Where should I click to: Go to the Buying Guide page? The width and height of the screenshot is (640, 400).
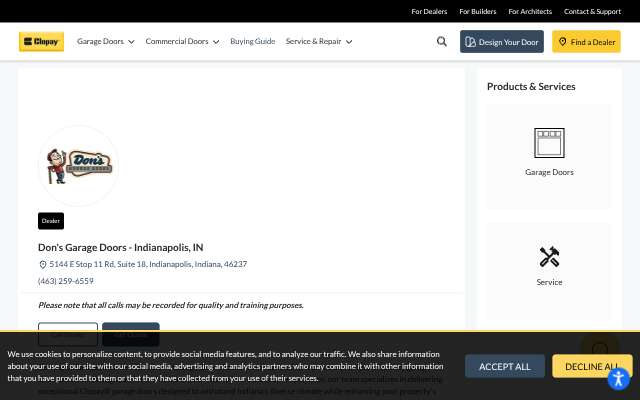tap(253, 41)
